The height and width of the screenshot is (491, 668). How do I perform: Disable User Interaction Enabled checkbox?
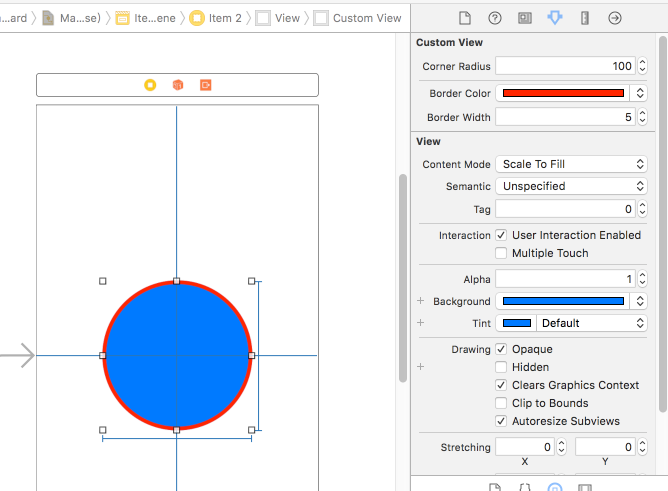501,235
